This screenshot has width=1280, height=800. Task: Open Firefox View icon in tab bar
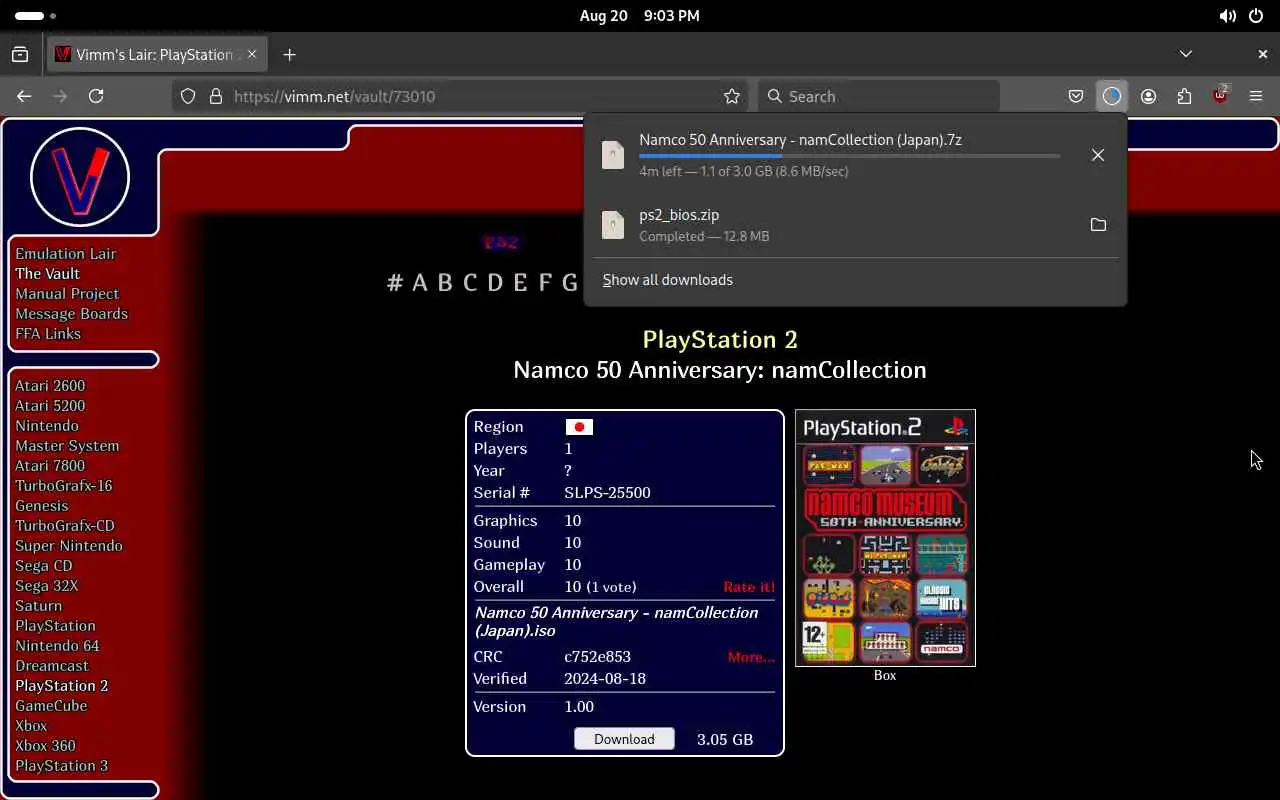[20, 54]
